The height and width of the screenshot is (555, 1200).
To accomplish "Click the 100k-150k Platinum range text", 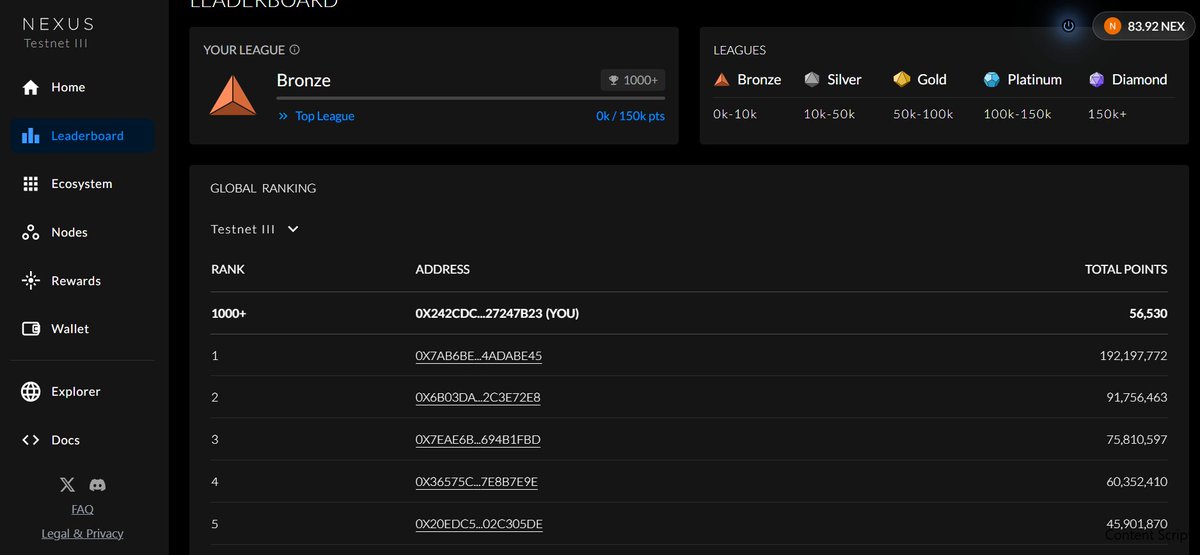I will pos(1017,114).
